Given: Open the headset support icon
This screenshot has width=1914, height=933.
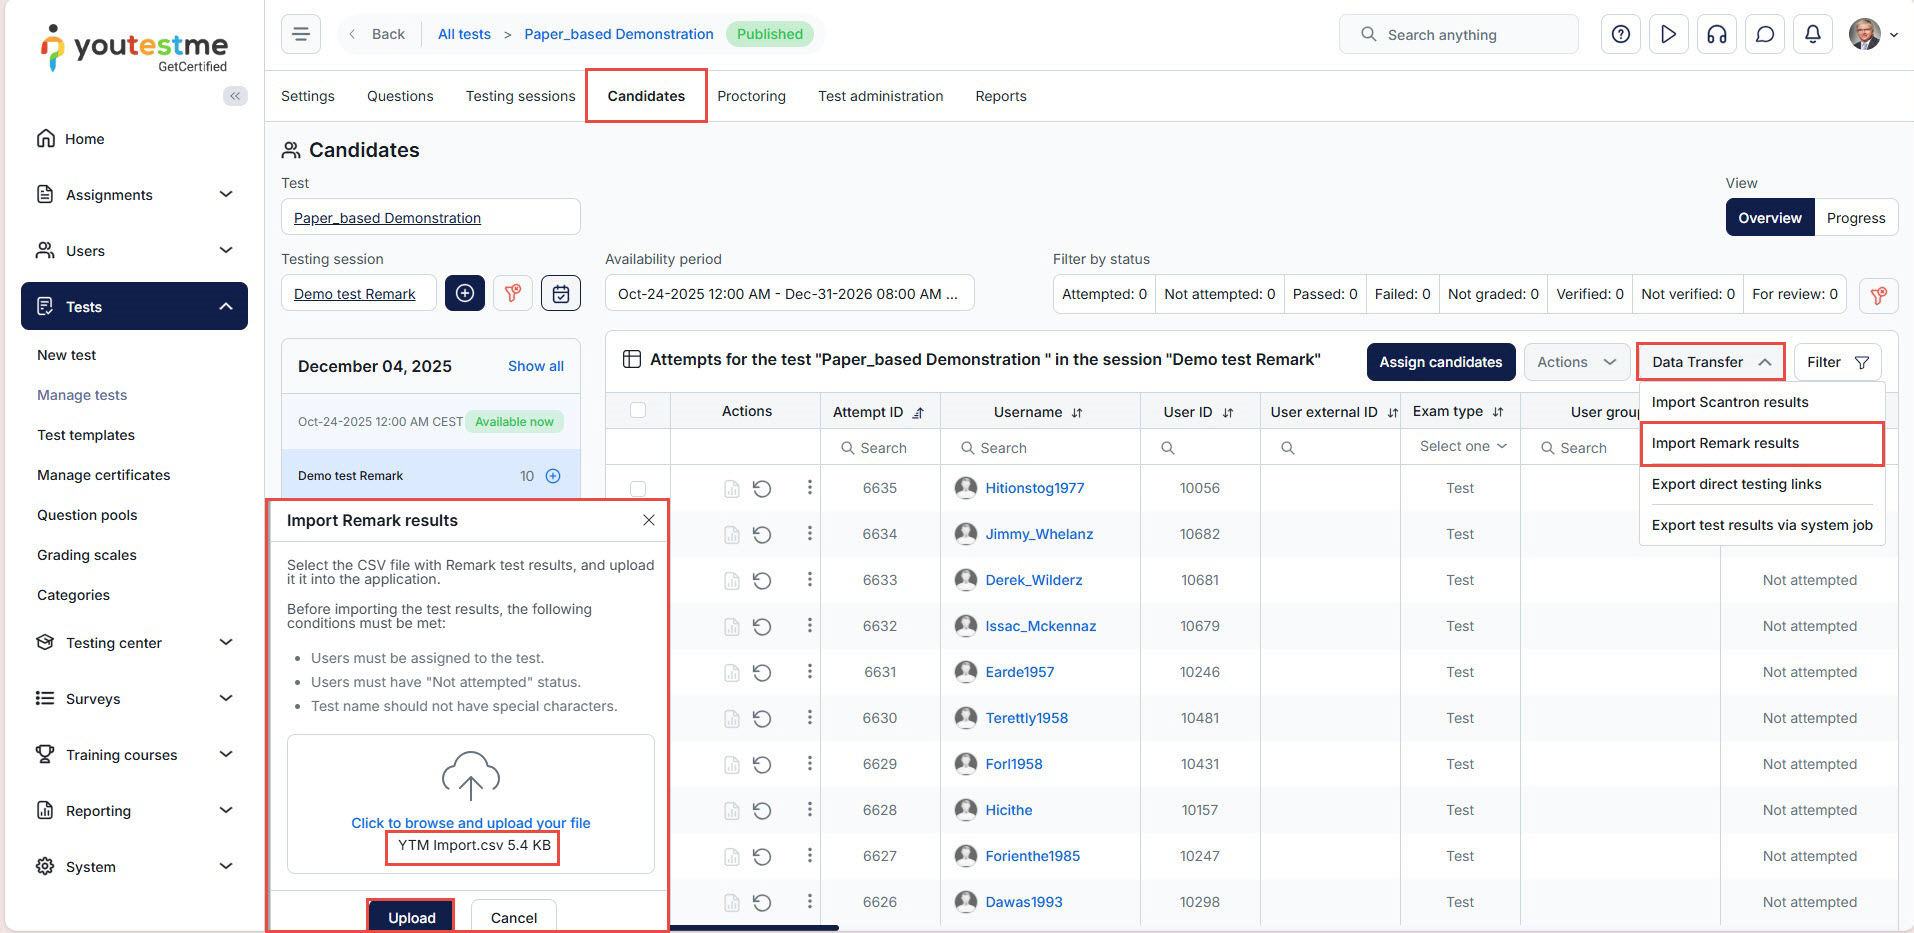Looking at the screenshot, I should point(1716,34).
